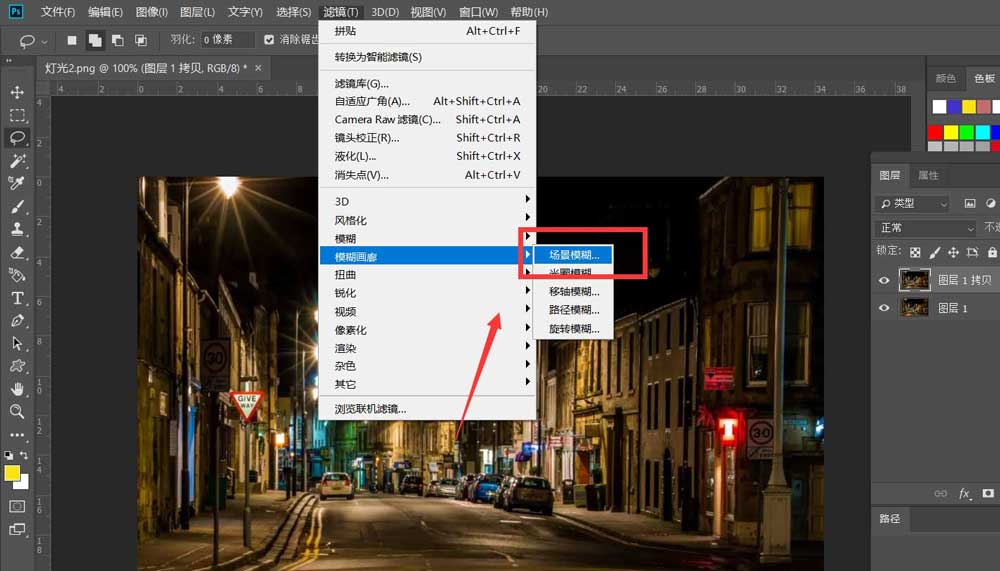This screenshot has height=571, width=1000.
Task: Click the Change Screen Mode icon
Action: pos(17,530)
